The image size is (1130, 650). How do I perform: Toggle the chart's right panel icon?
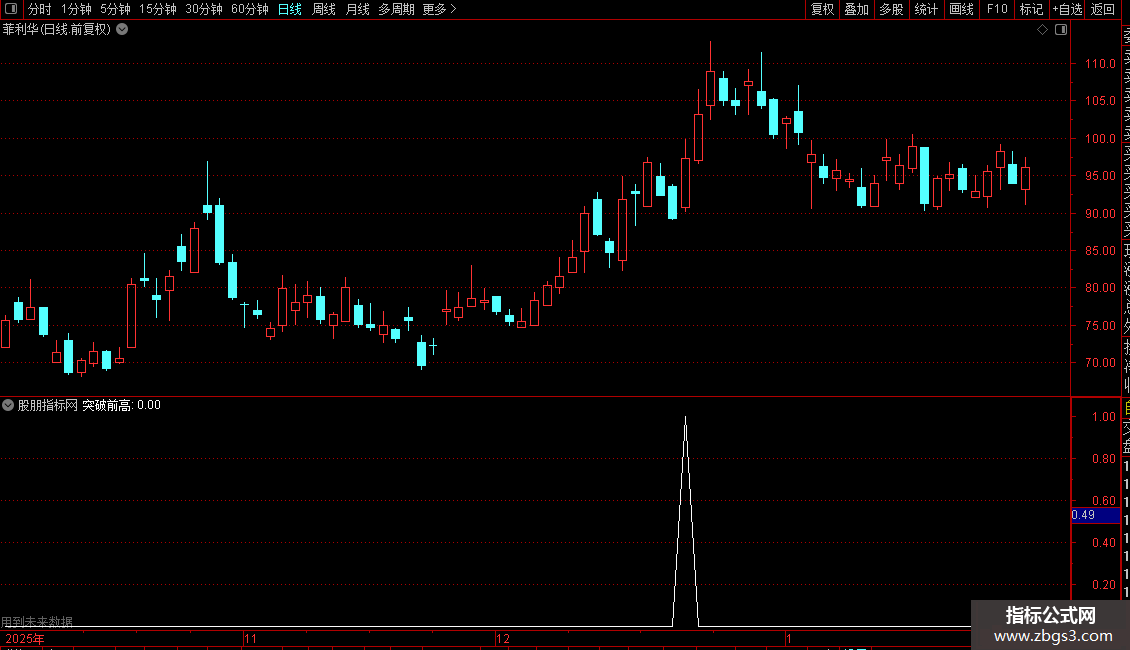pos(1061,30)
